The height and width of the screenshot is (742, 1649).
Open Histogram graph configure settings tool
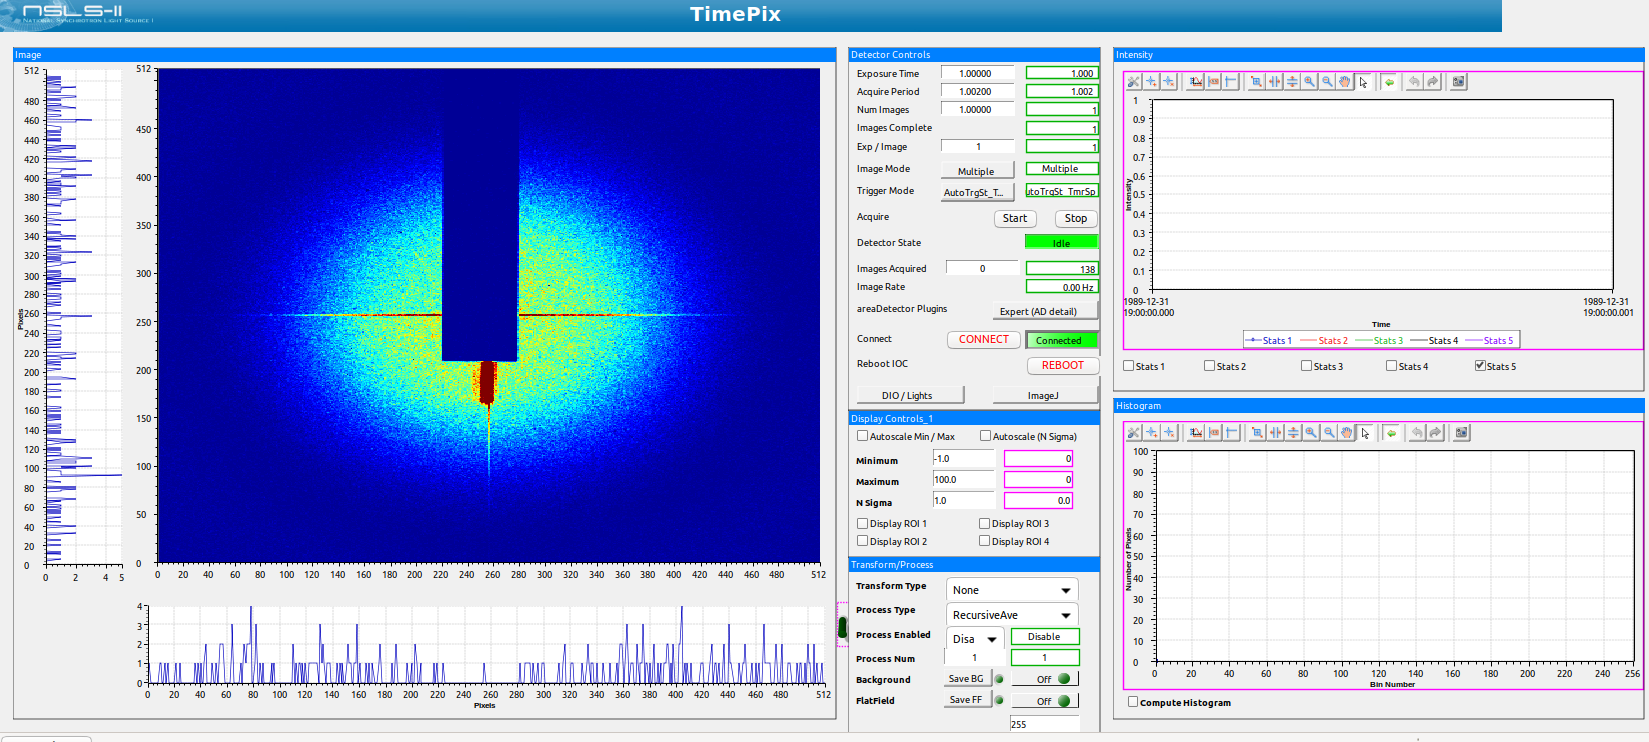click(x=1133, y=433)
